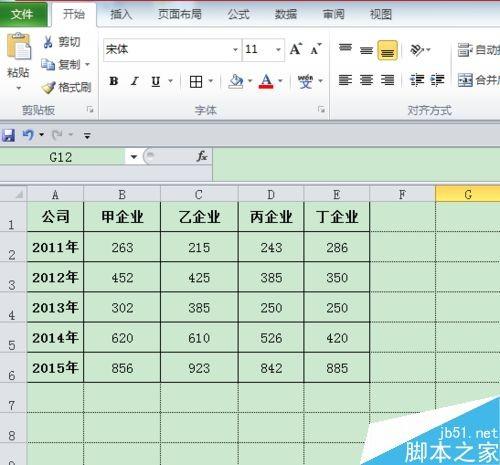Viewport: 500px width, 465px height.
Task: Activate the Format Painter brush
Action: click(48, 87)
